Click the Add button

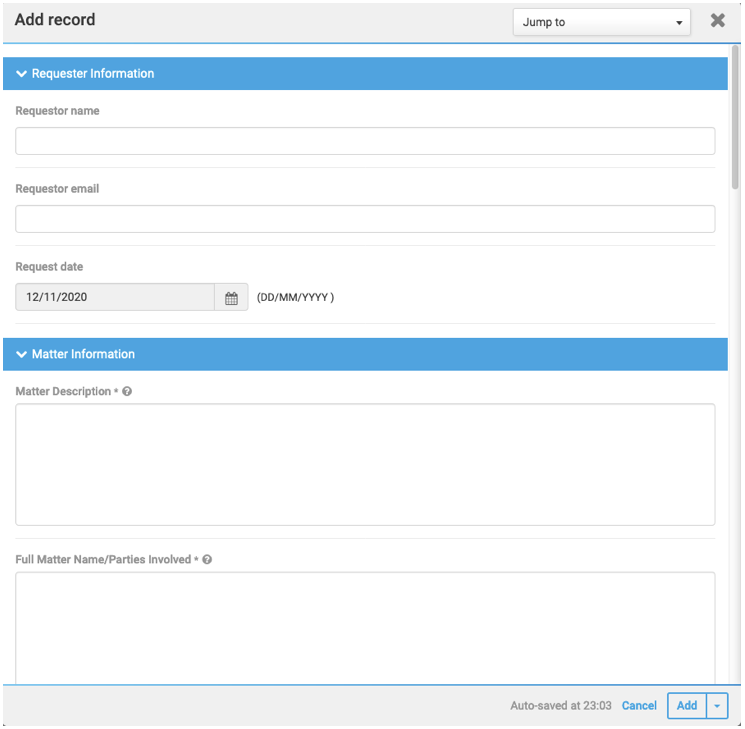(687, 707)
